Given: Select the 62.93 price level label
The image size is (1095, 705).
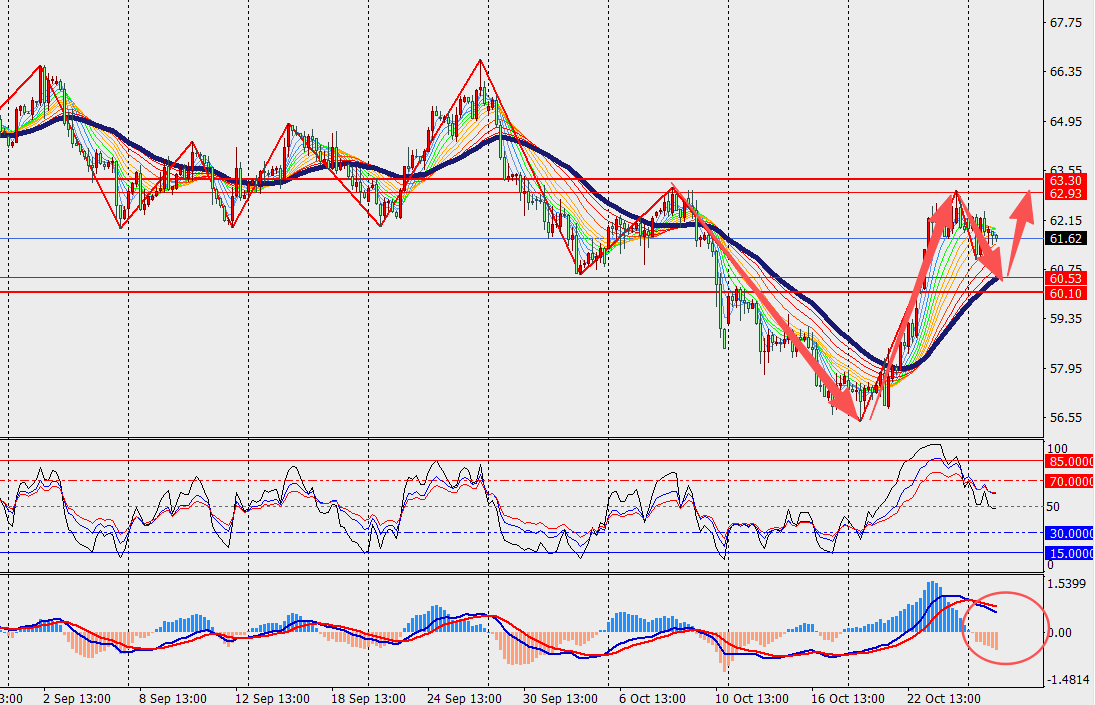Looking at the screenshot, I should 1067,192.
